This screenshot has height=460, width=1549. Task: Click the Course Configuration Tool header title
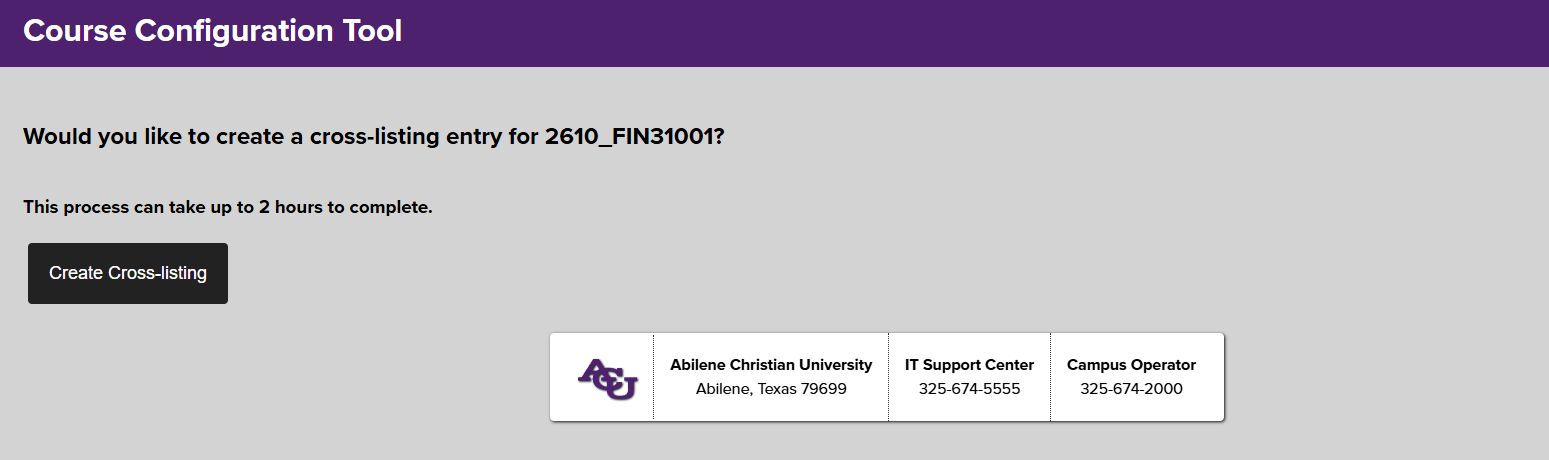click(x=212, y=31)
